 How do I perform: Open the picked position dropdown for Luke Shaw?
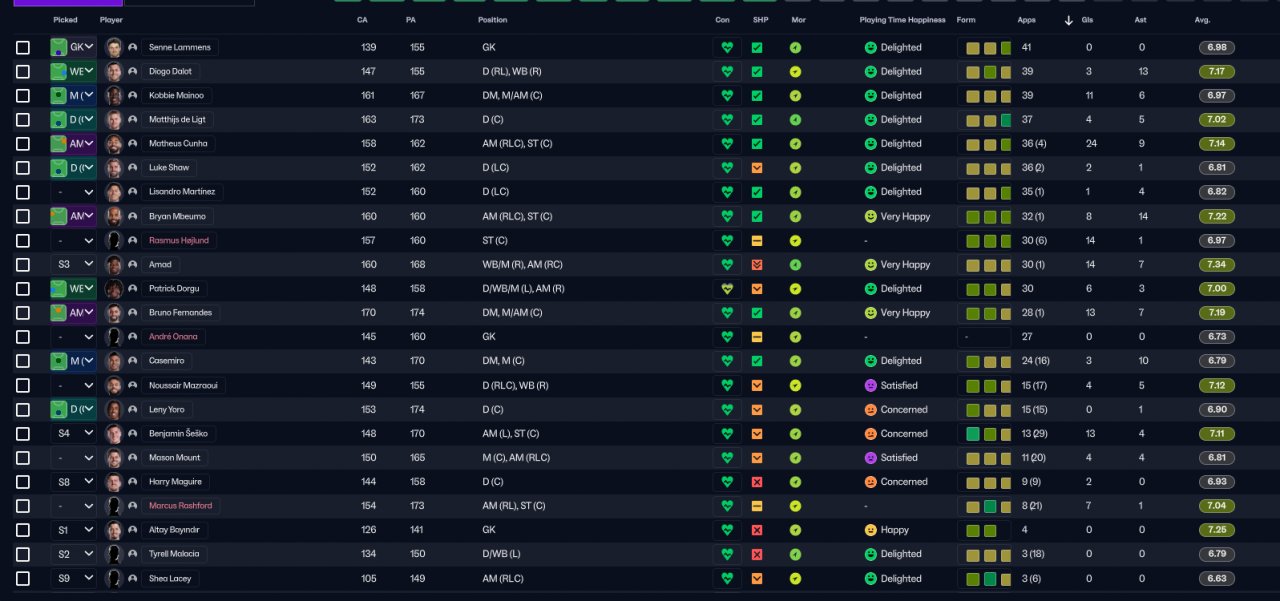tap(73, 168)
